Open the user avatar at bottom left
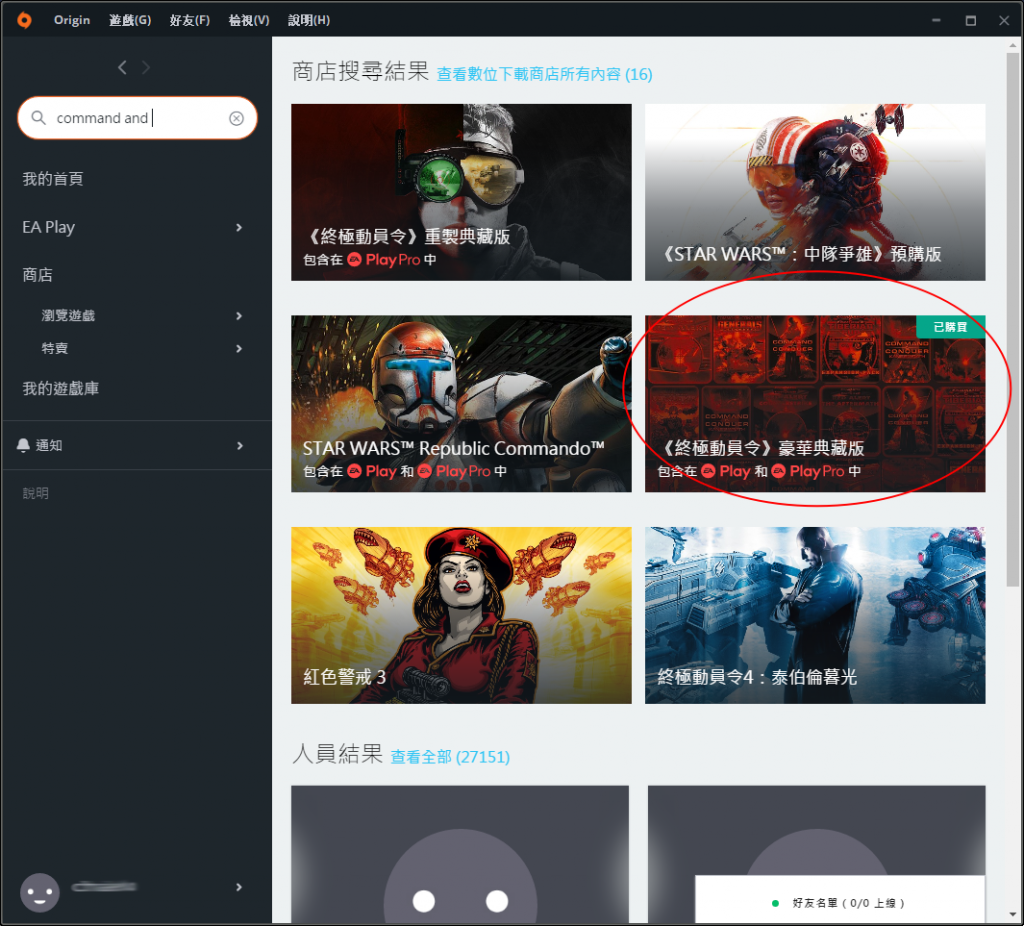This screenshot has width=1024, height=926. pos(40,892)
